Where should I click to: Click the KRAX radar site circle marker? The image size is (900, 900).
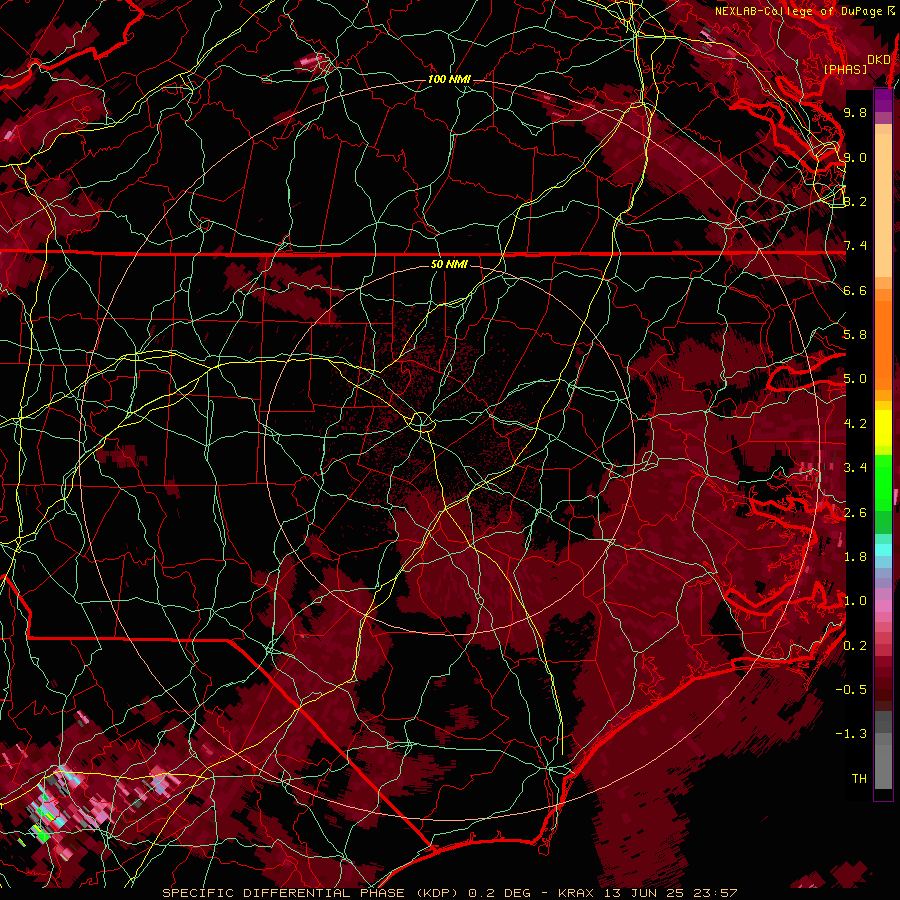[422, 422]
